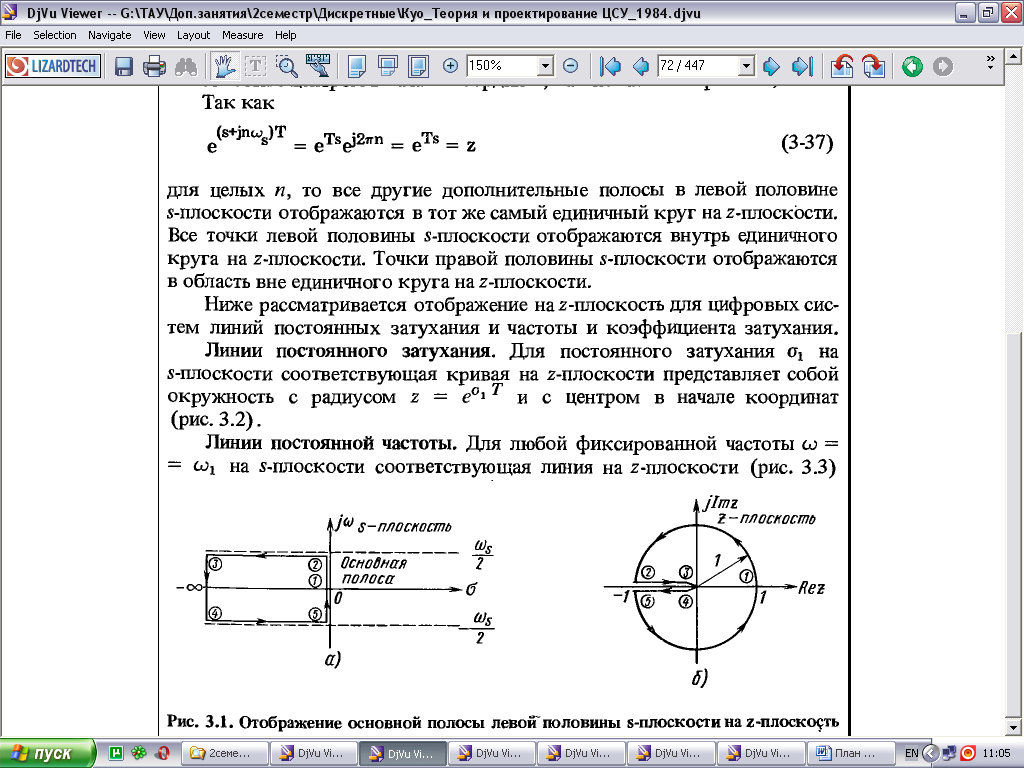
Task: Zoom in with the plus button
Action: click(450, 65)
